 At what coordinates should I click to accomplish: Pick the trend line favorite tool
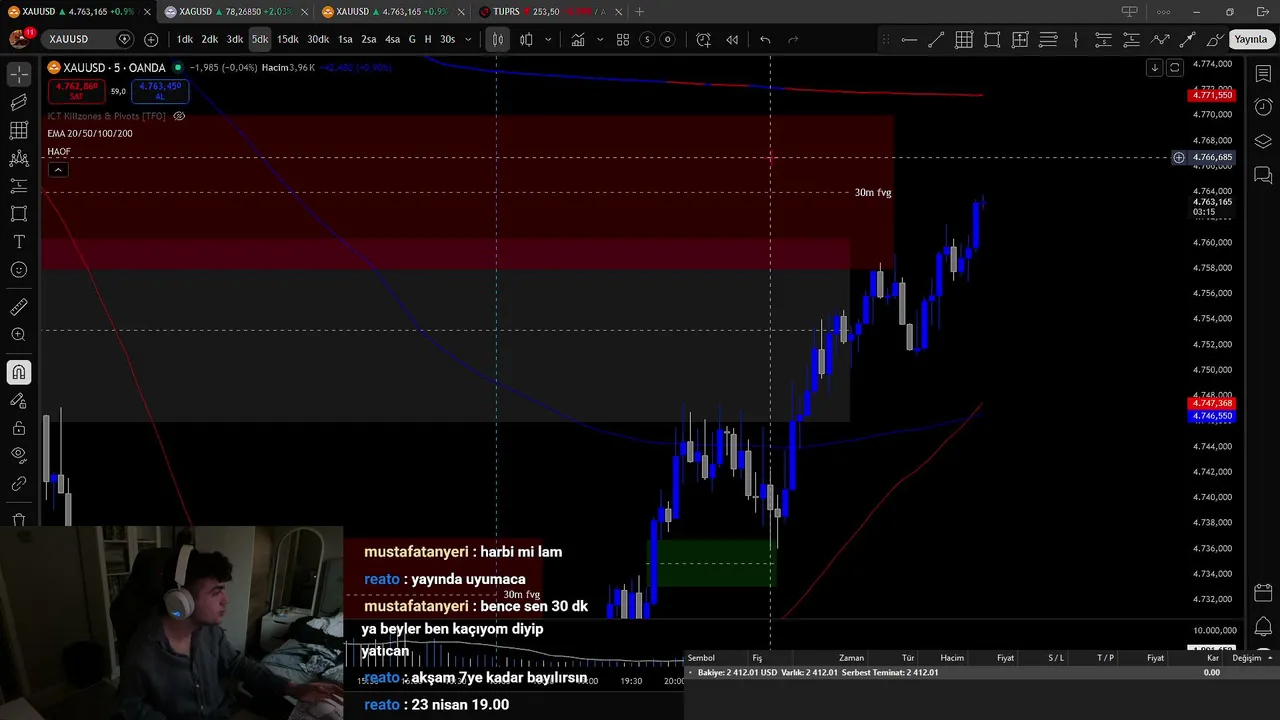coord(936,39)
